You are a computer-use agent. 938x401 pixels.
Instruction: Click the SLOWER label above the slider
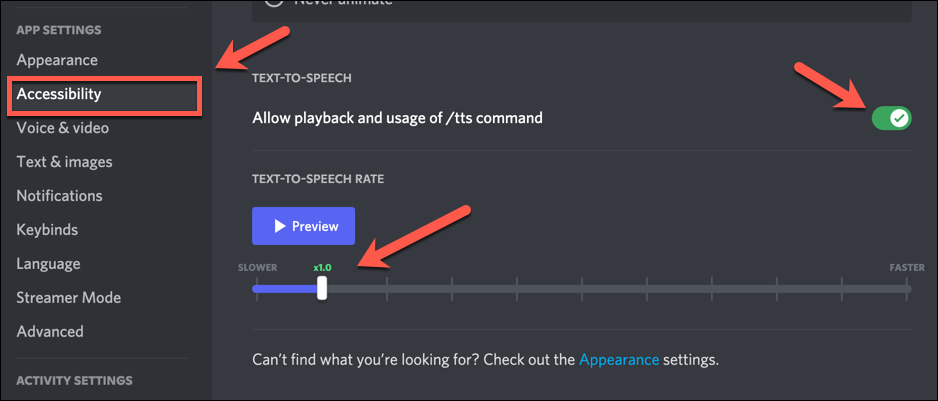click(257, 268)
